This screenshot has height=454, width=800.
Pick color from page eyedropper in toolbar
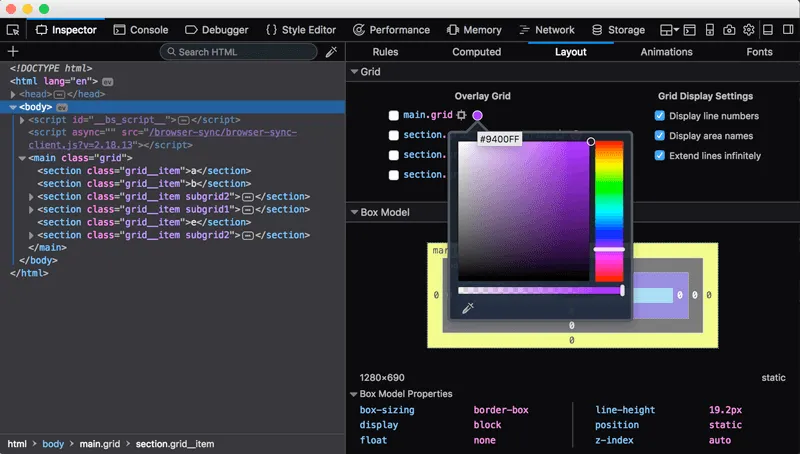coord(331,52)
